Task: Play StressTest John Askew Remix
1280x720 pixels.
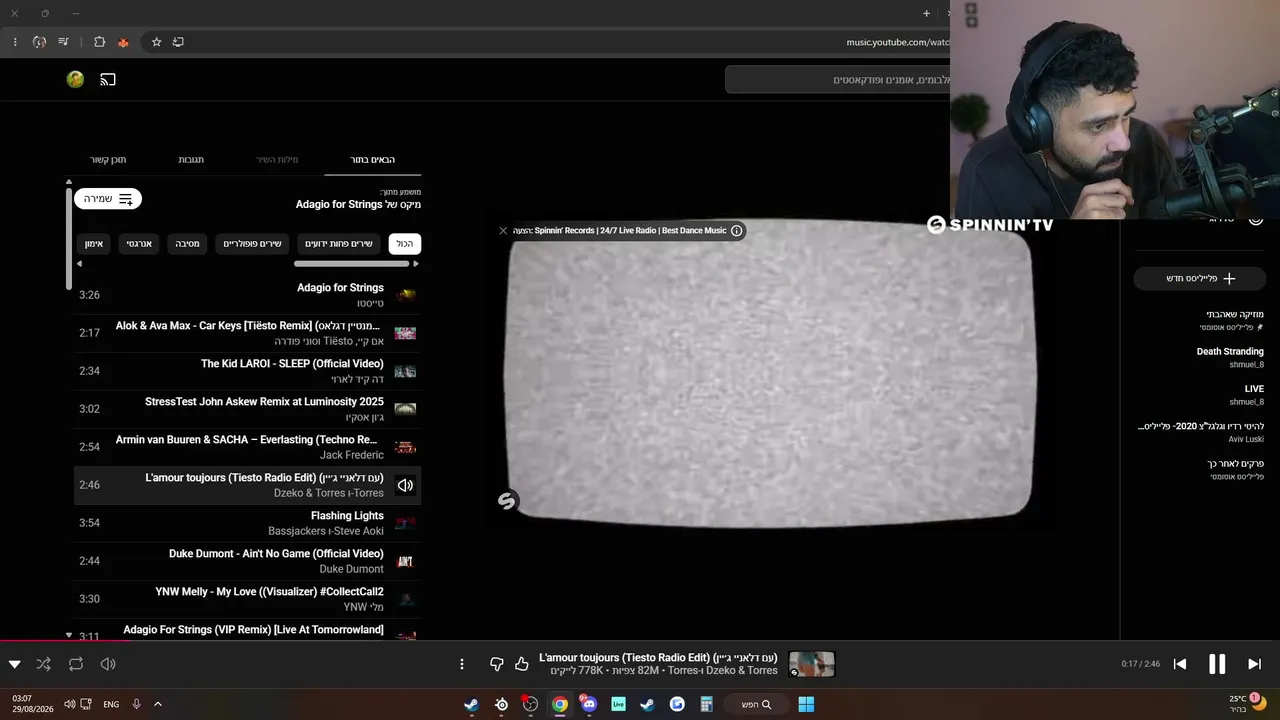Action: click(x=247, y=409)
